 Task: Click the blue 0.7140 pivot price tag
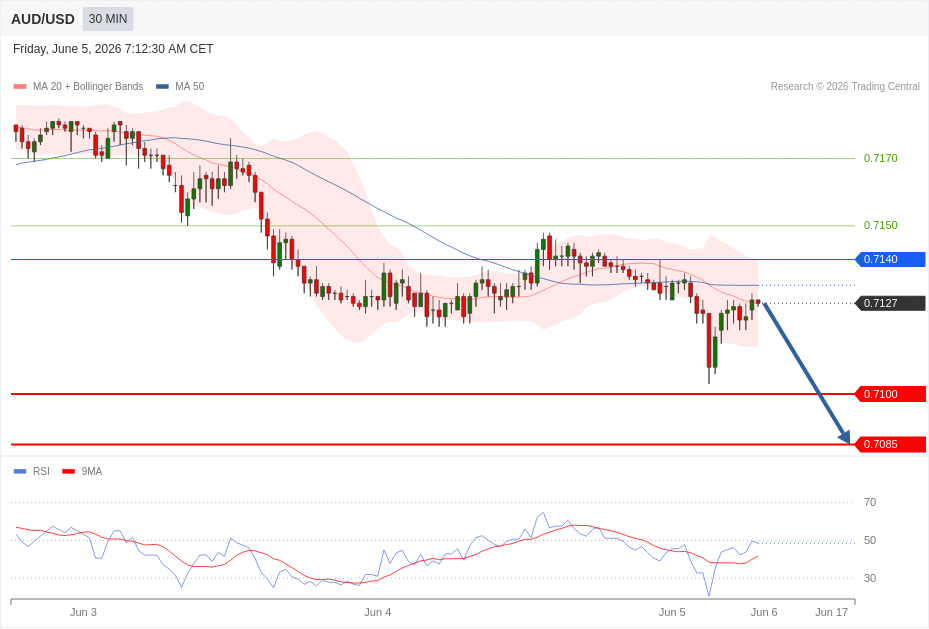pos(890,259)
